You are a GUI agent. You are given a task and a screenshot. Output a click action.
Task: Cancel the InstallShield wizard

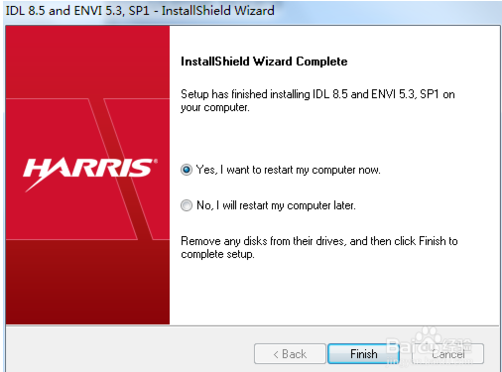448,354
